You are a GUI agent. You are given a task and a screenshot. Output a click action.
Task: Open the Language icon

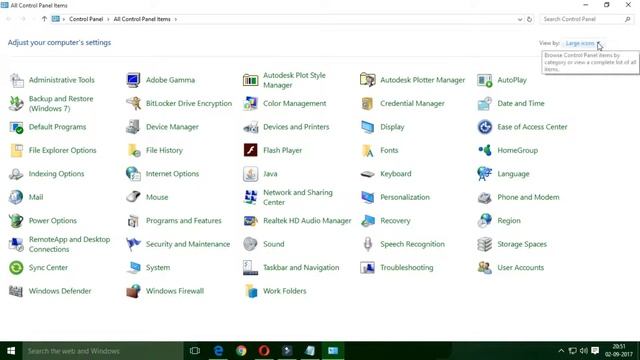(x=485, y=174)
